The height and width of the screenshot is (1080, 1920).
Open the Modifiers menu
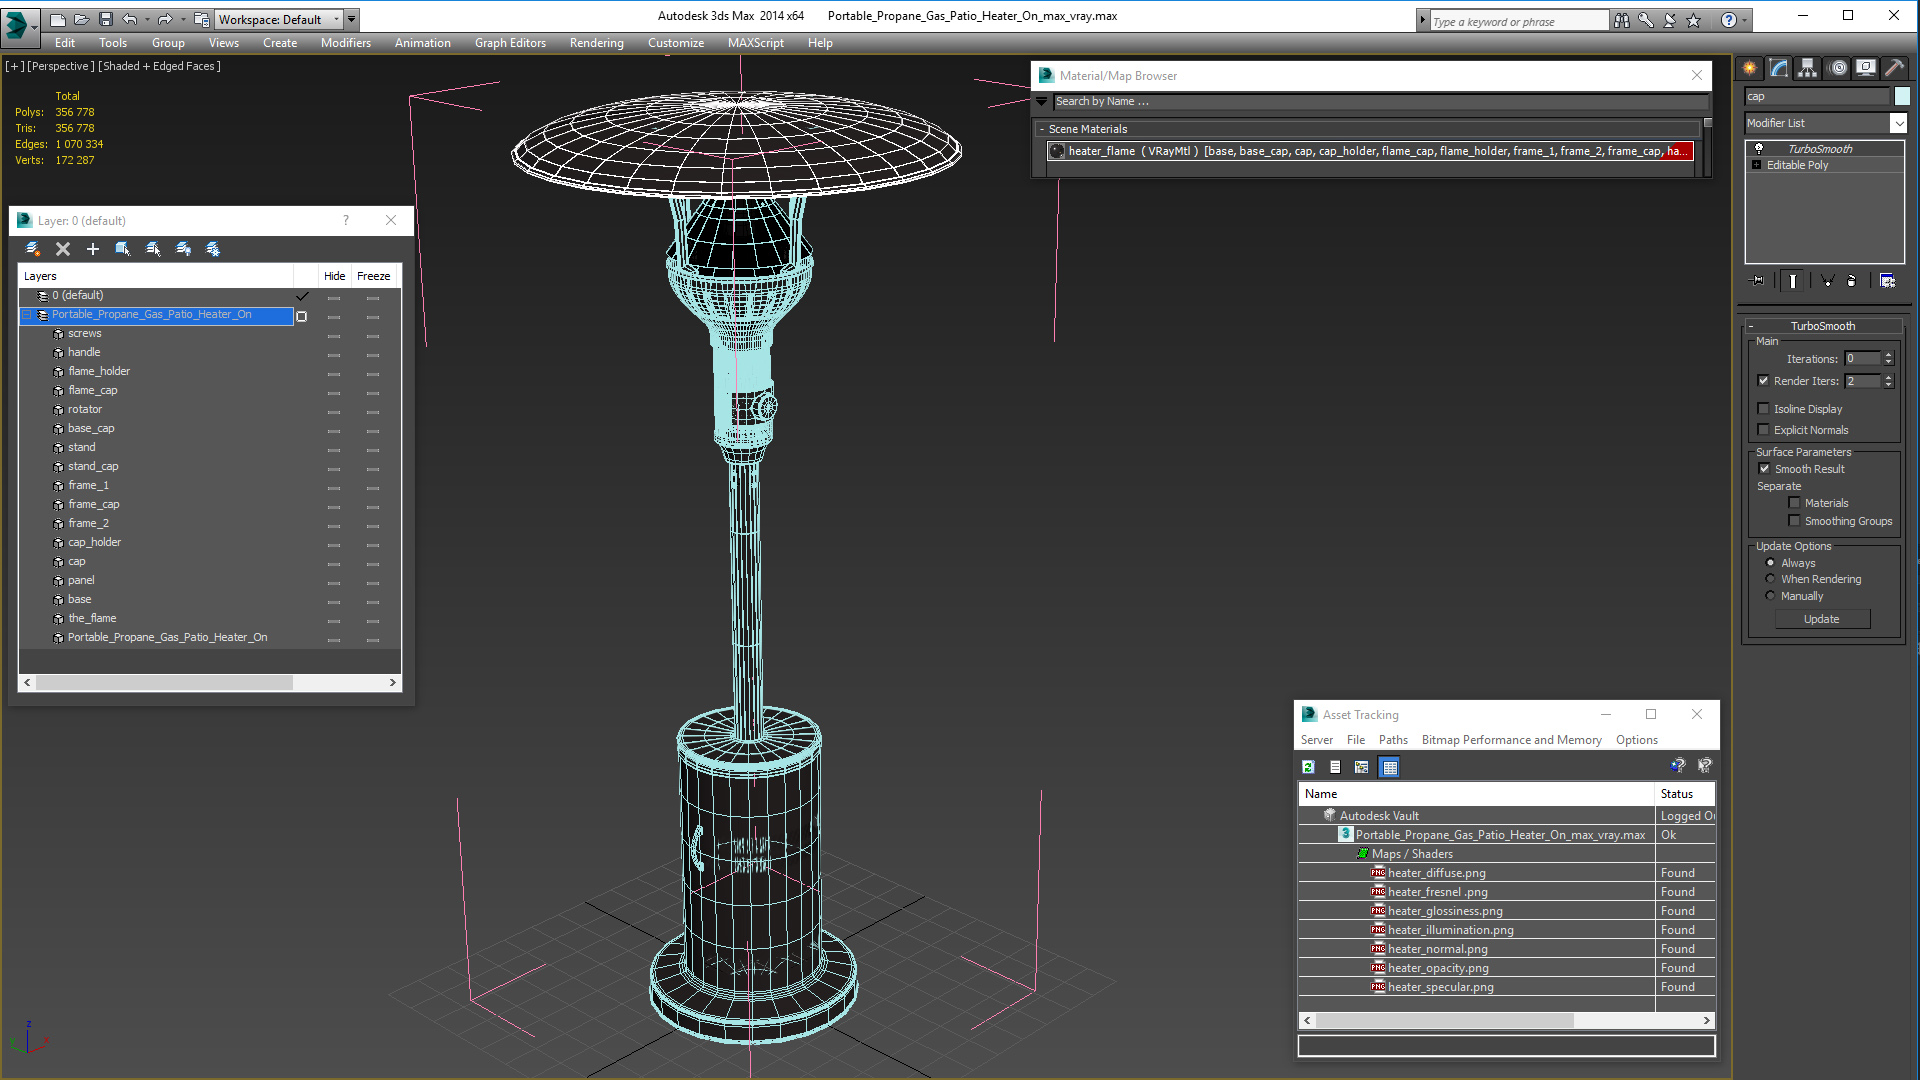[x=345, y=43]
